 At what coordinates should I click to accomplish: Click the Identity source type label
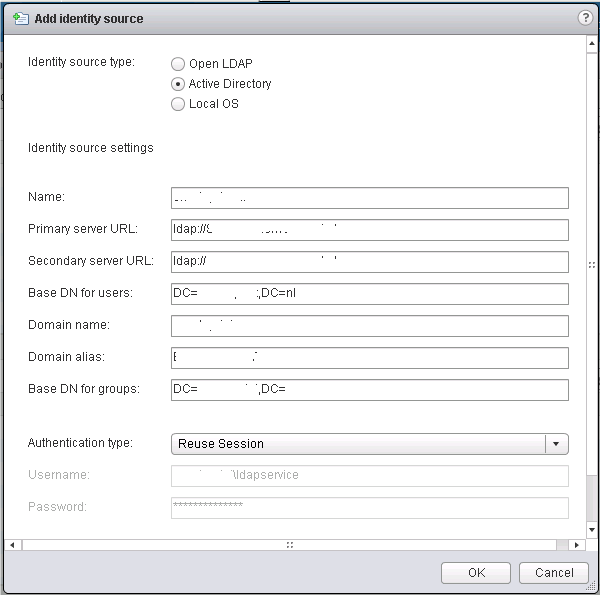click(x=82, y=62)
